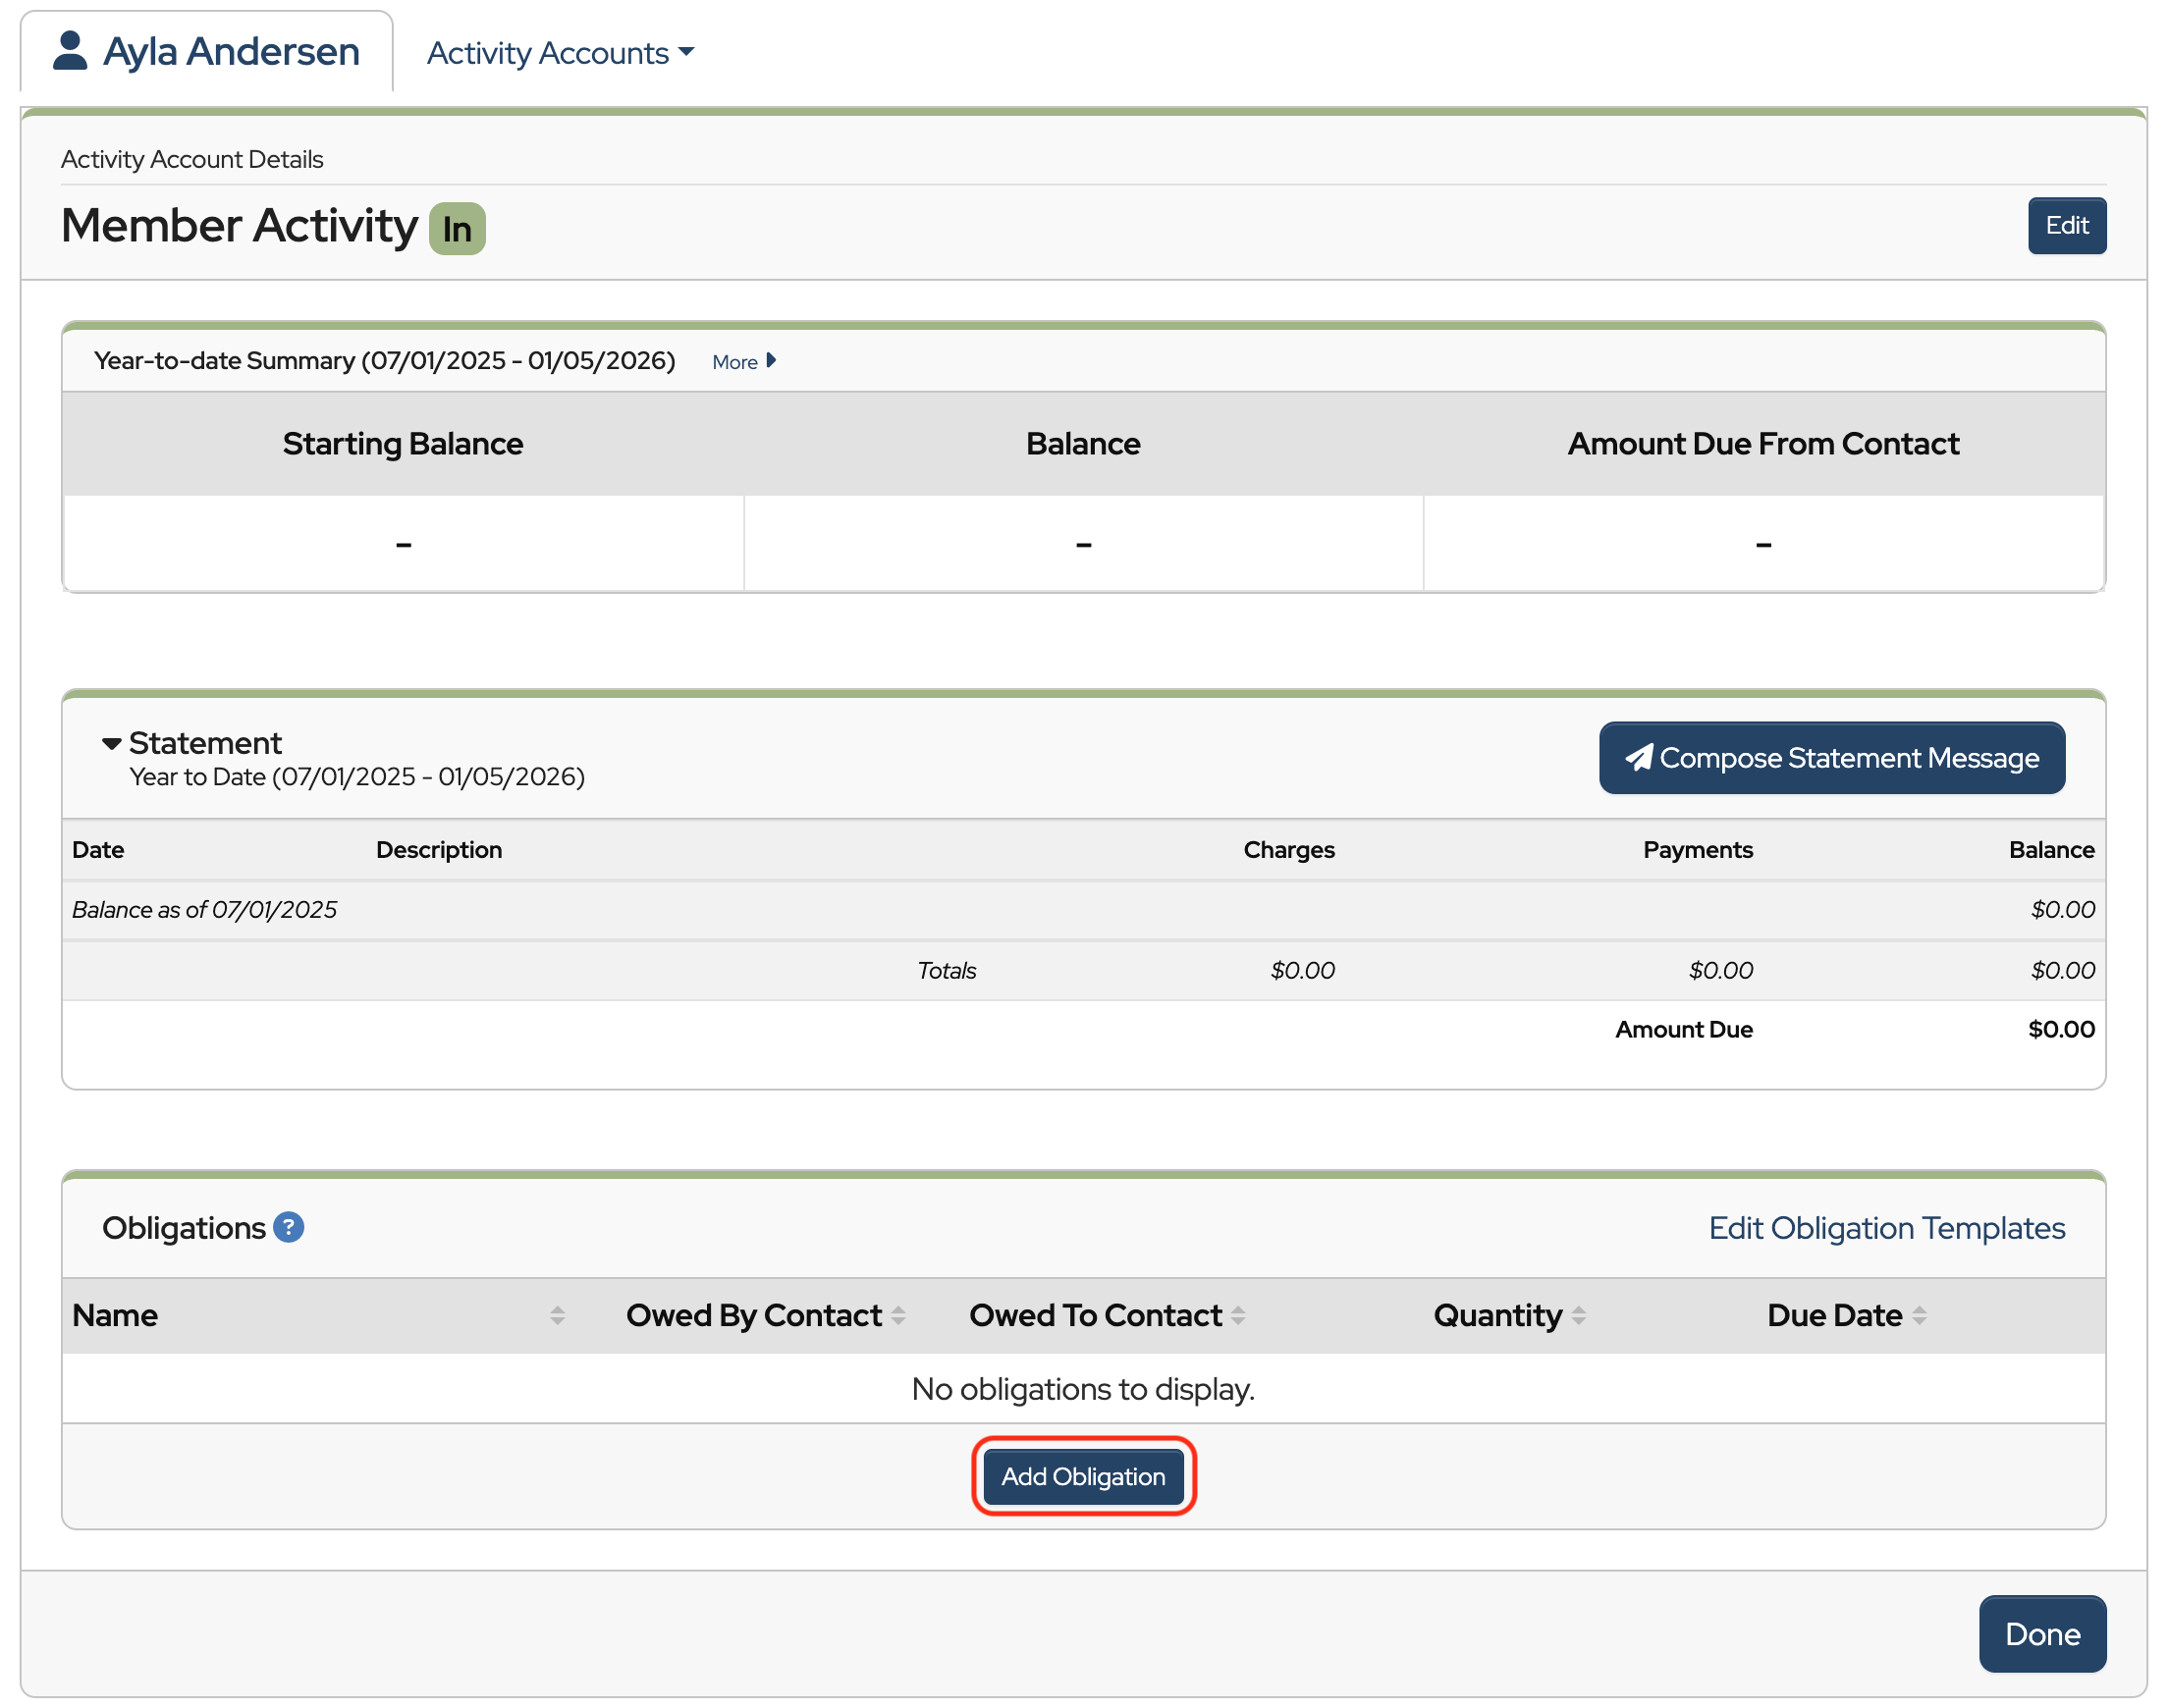Click Compose Statement Message button
2168x1708 pixels.
pyautogui.click(x=1831, y=758)
